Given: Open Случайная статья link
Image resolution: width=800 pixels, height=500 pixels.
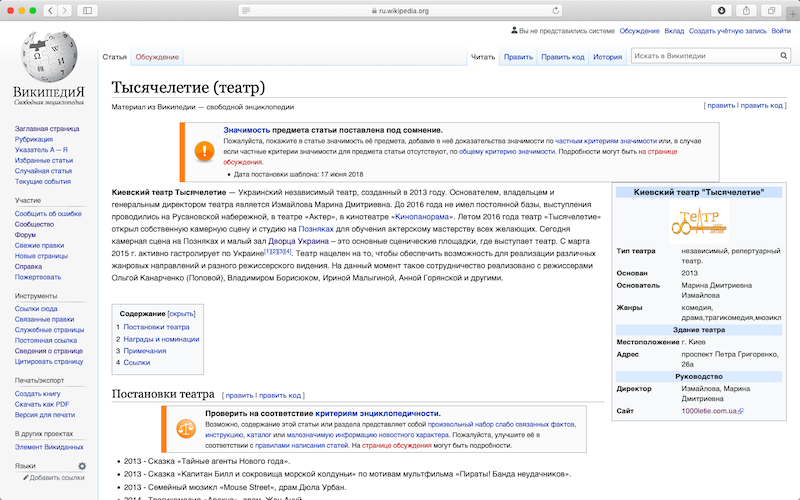Looking at the screenshot, I should [x=43, y=171].
